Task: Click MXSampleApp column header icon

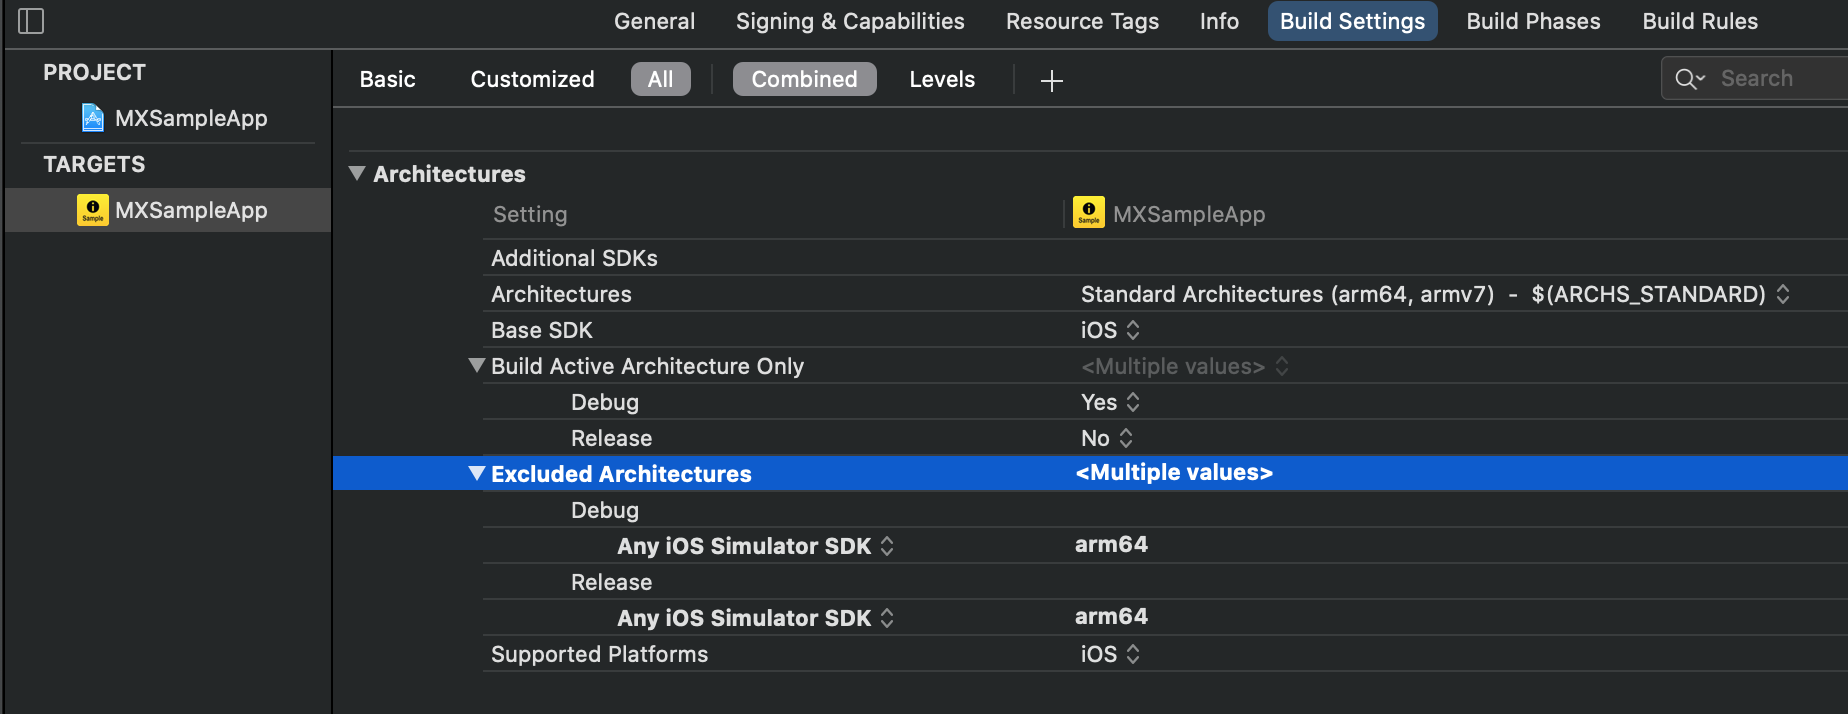Action: click(1089, 213)
